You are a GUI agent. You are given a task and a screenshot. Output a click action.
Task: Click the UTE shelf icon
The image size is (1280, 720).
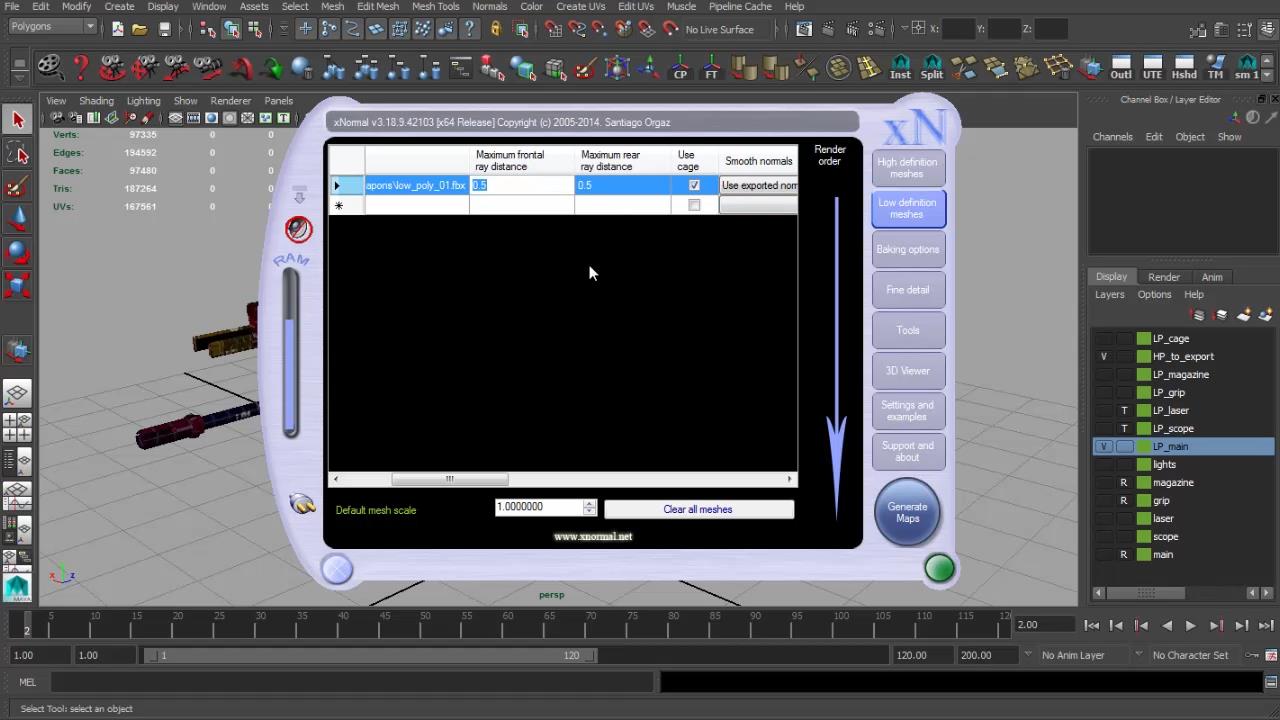(x=1153, y=68)
